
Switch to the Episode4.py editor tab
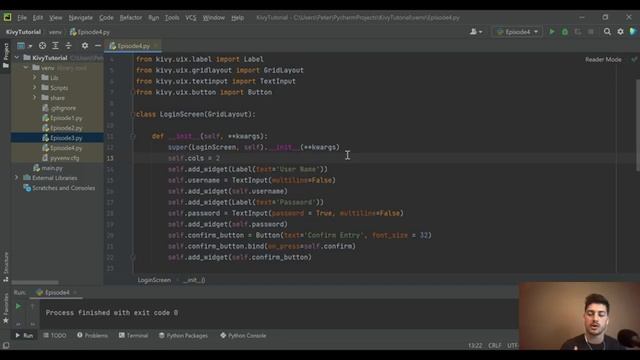[133, 46]
